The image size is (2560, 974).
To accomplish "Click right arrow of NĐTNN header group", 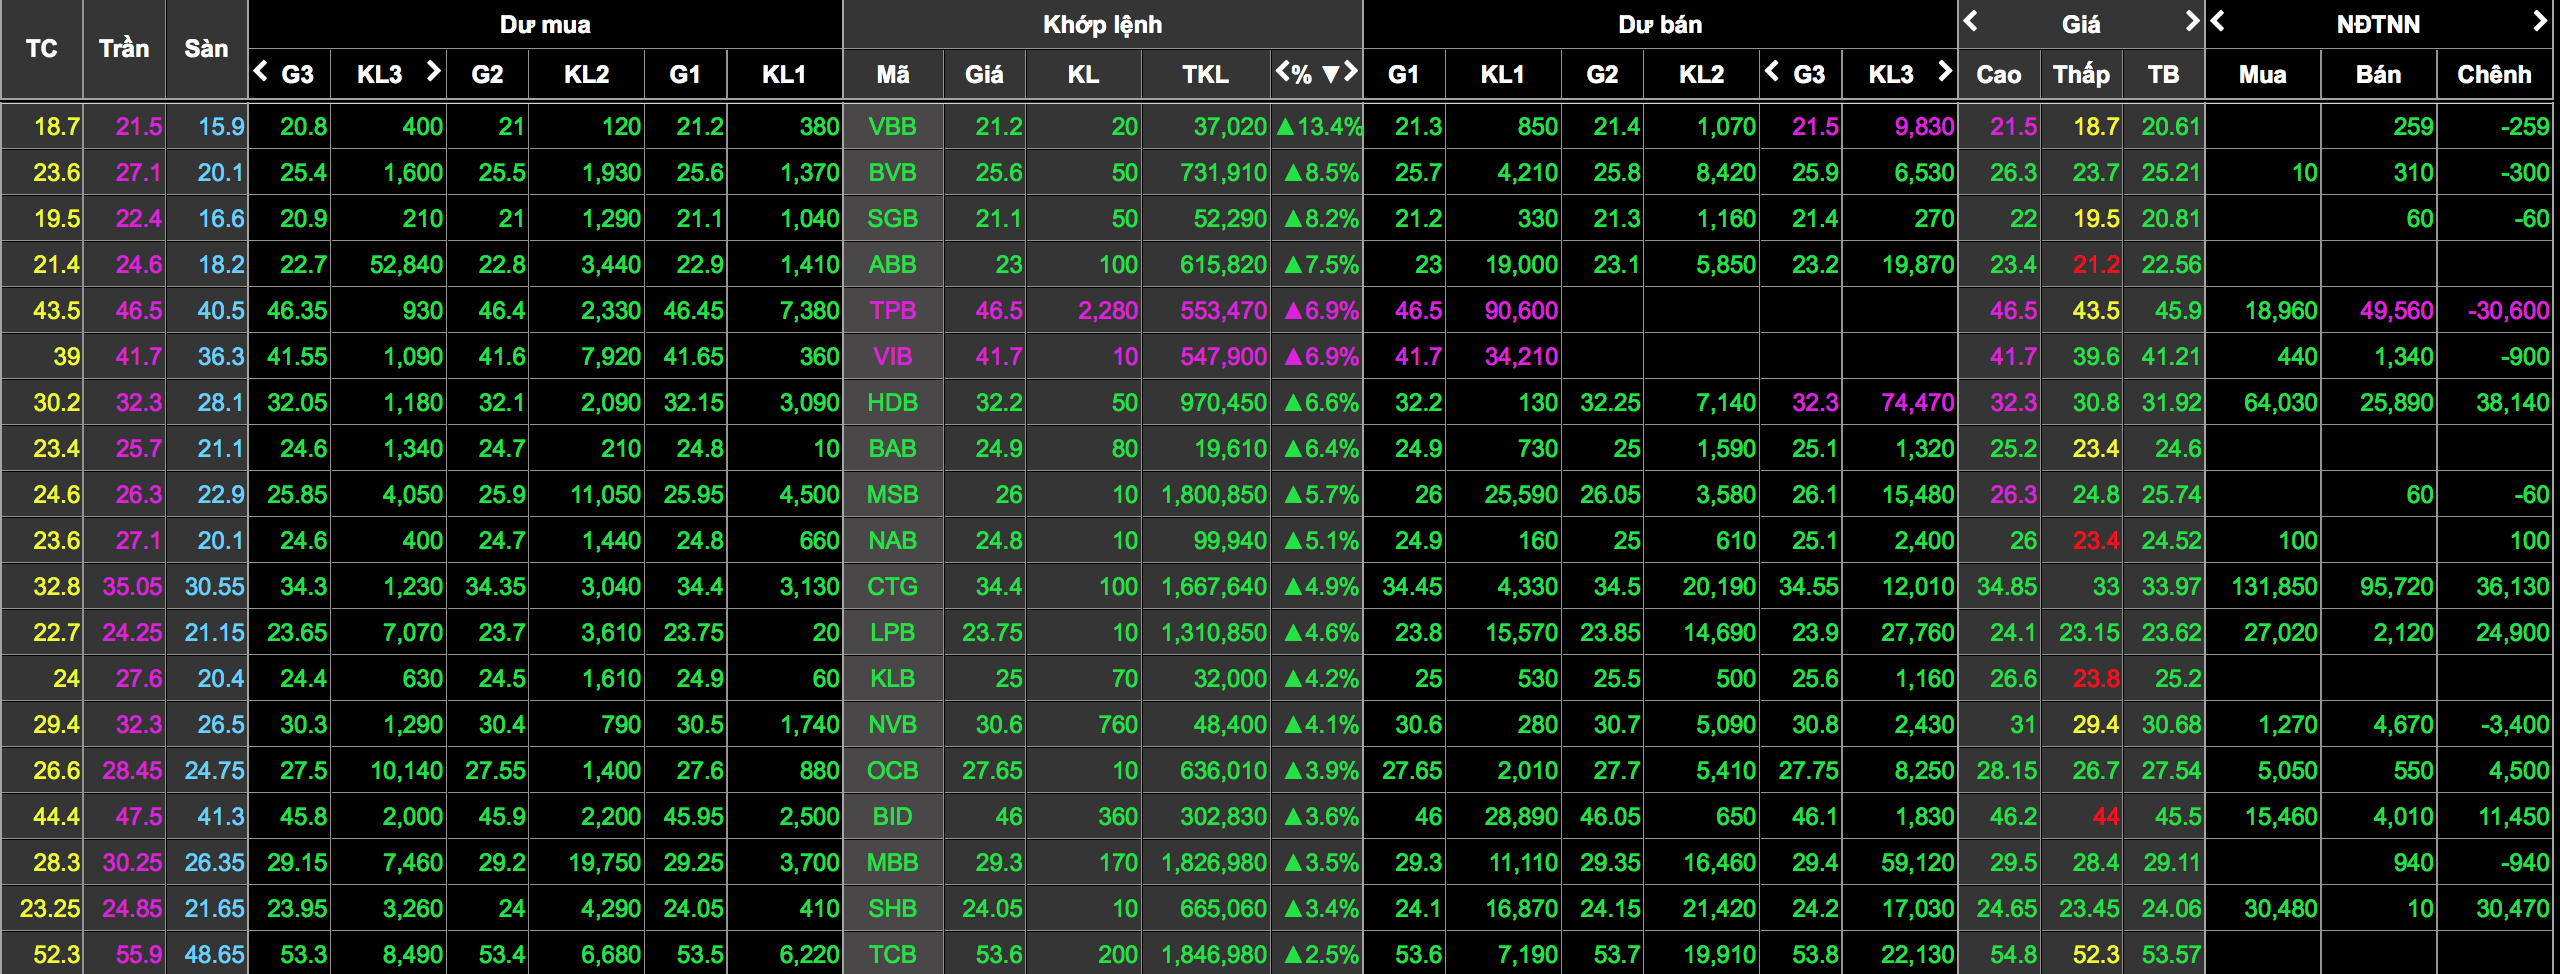I will (x=2539, y=21).
